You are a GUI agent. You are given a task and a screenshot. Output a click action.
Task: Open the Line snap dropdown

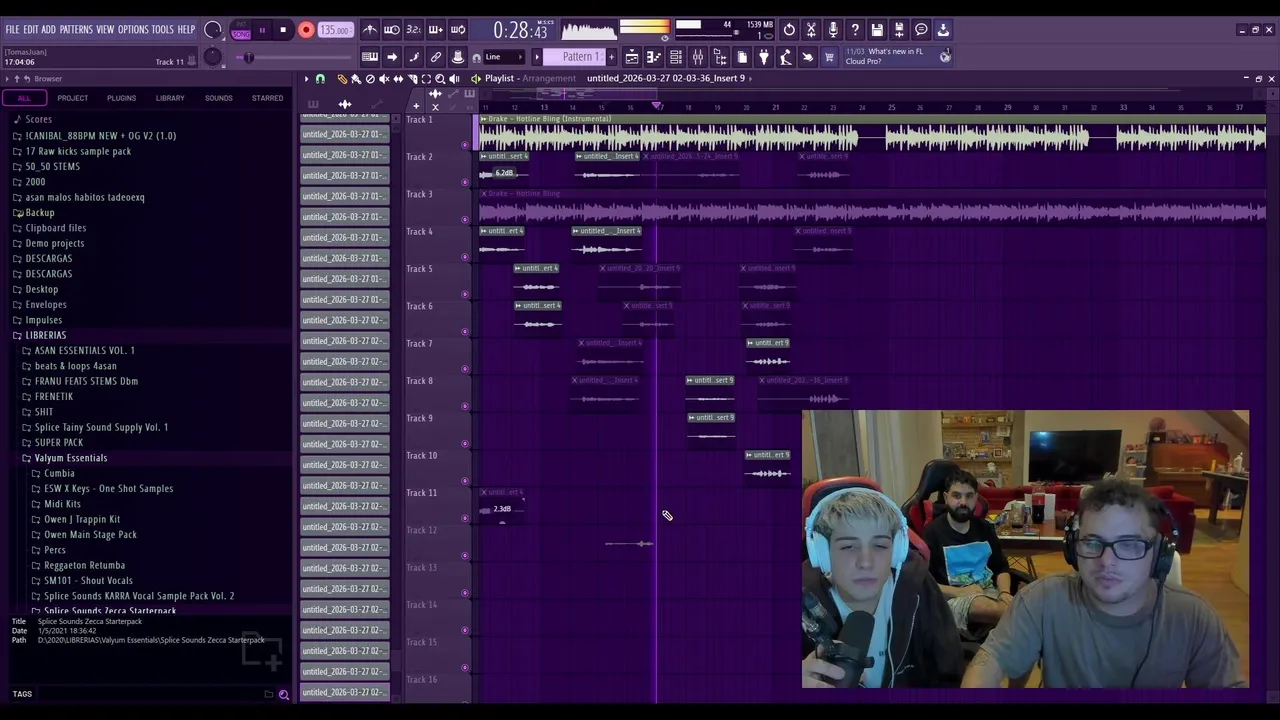point(504,57)
